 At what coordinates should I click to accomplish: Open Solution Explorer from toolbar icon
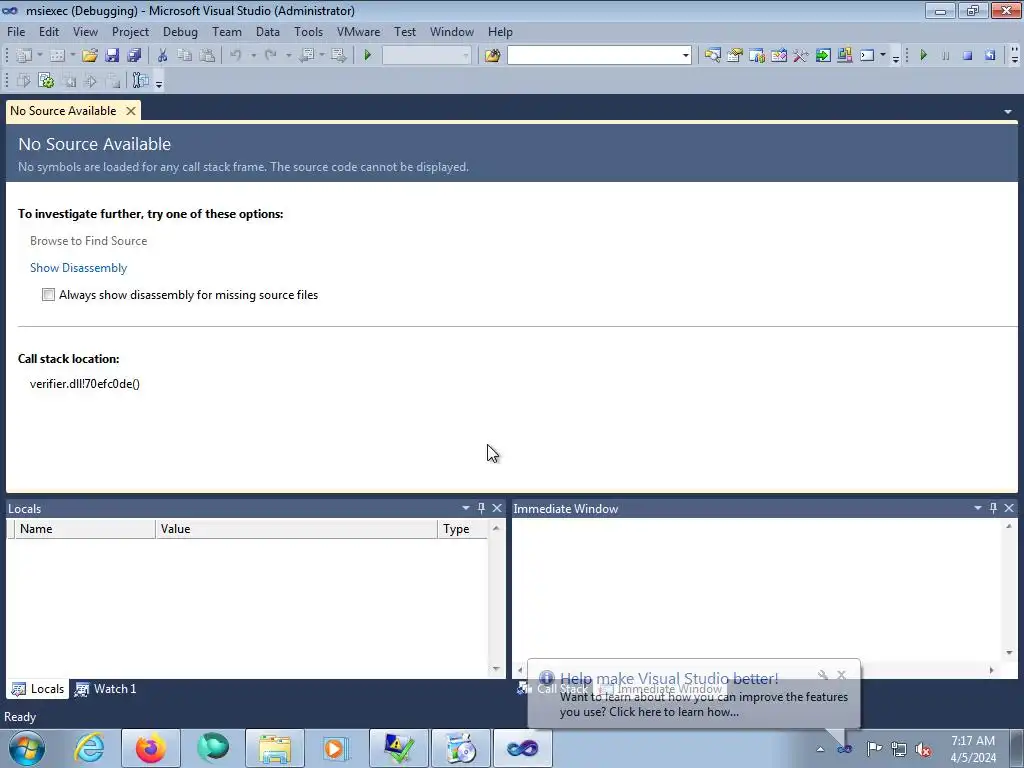click(x=712, y=56)
